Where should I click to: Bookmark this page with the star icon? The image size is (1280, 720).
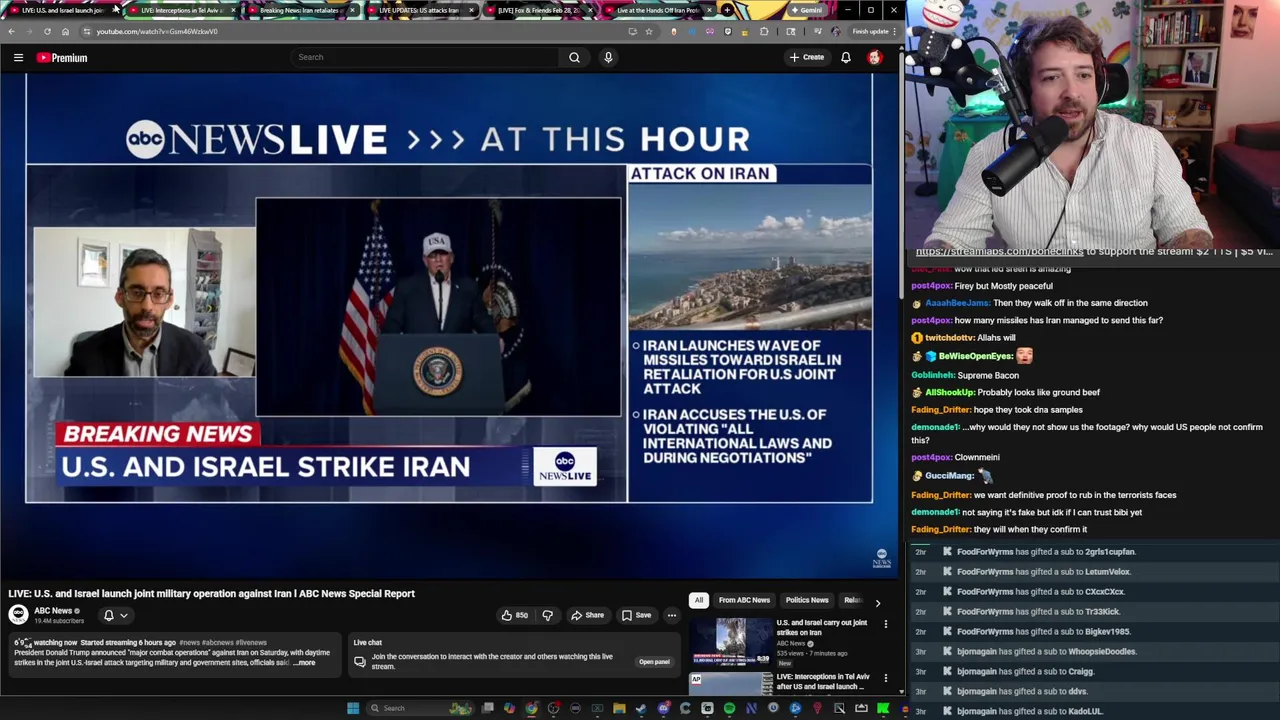(649, 31)
